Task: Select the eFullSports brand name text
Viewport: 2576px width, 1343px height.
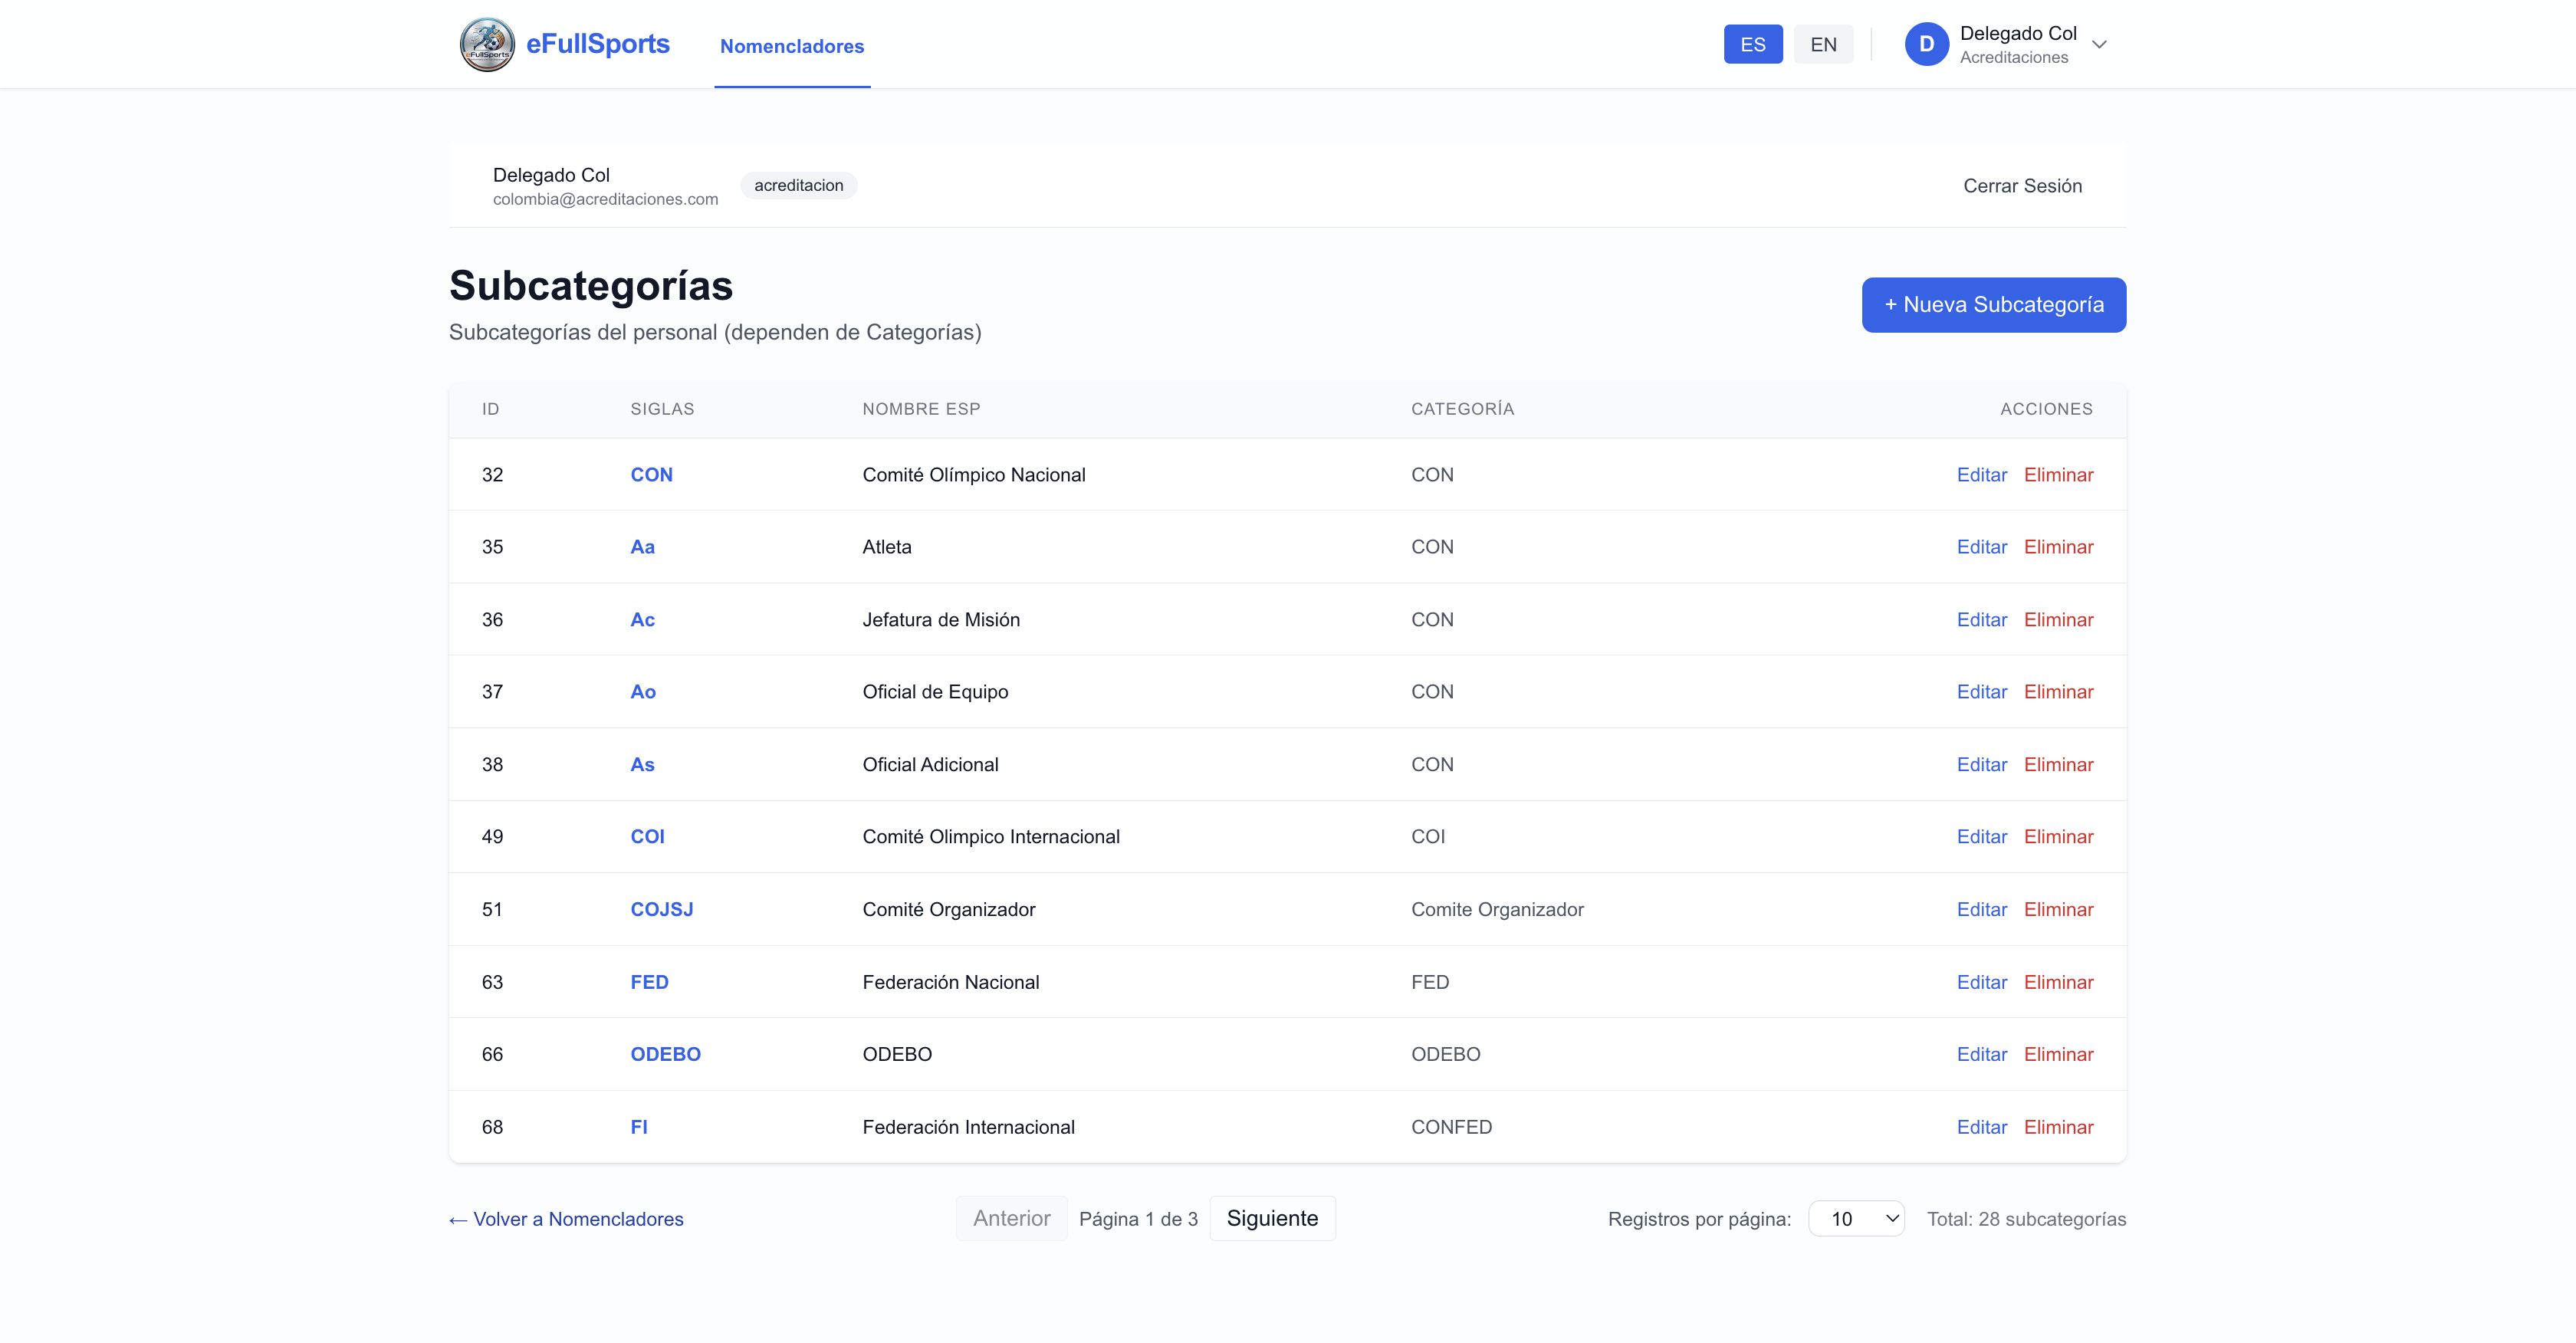Action: pyautogui.click(x=597, y=44)
